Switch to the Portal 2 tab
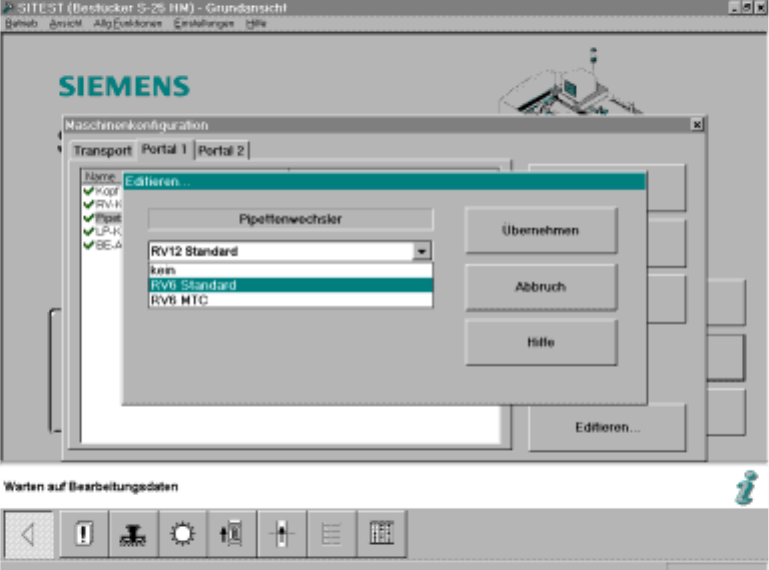 [x=221, y=151]
